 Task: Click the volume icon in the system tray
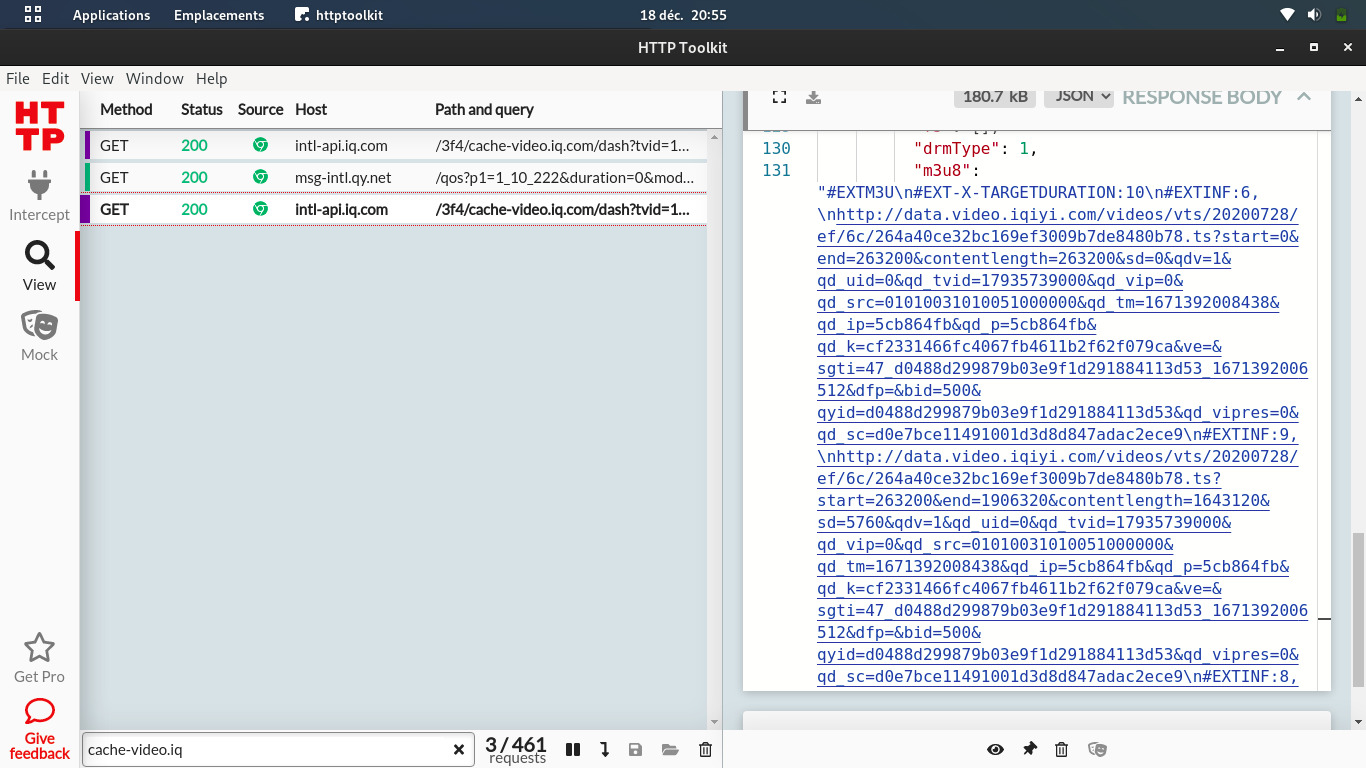point(1314,15)
